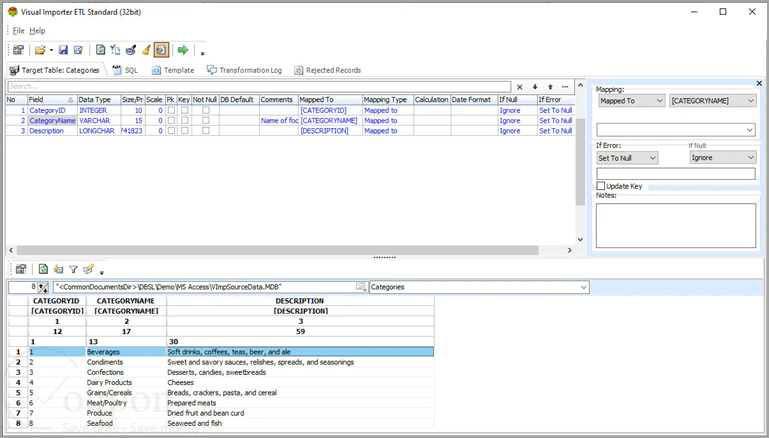Click the Y-document icon in top toolbar
Screen dimensions: 769x438
tap(115, 50)
